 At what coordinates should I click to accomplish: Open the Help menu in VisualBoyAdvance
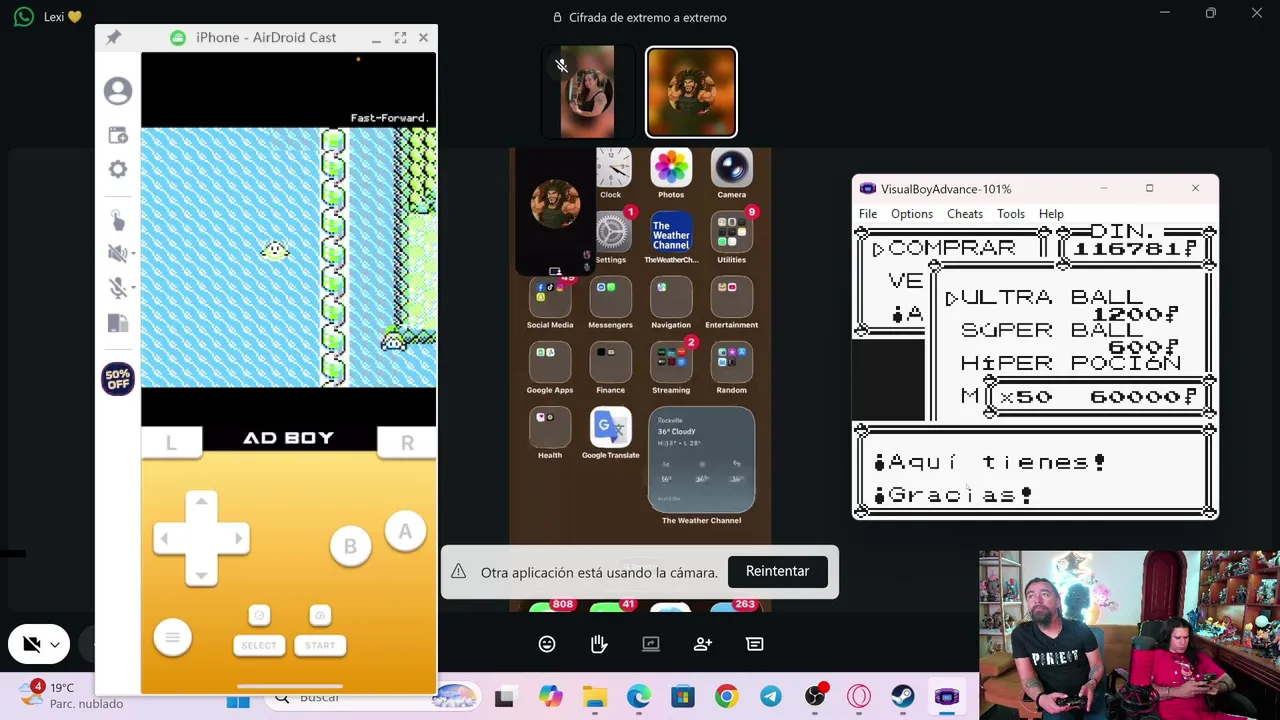coord(1051,214)
